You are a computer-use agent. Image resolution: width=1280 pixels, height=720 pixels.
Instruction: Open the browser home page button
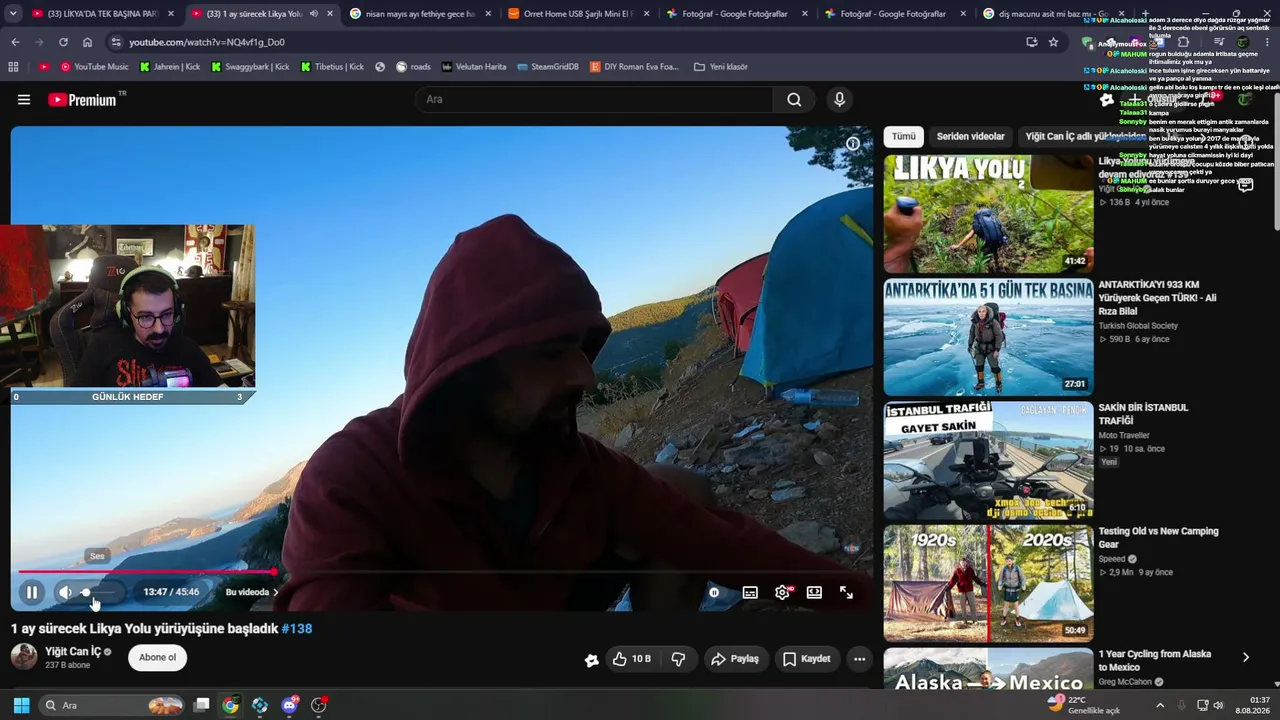[87, 42]
